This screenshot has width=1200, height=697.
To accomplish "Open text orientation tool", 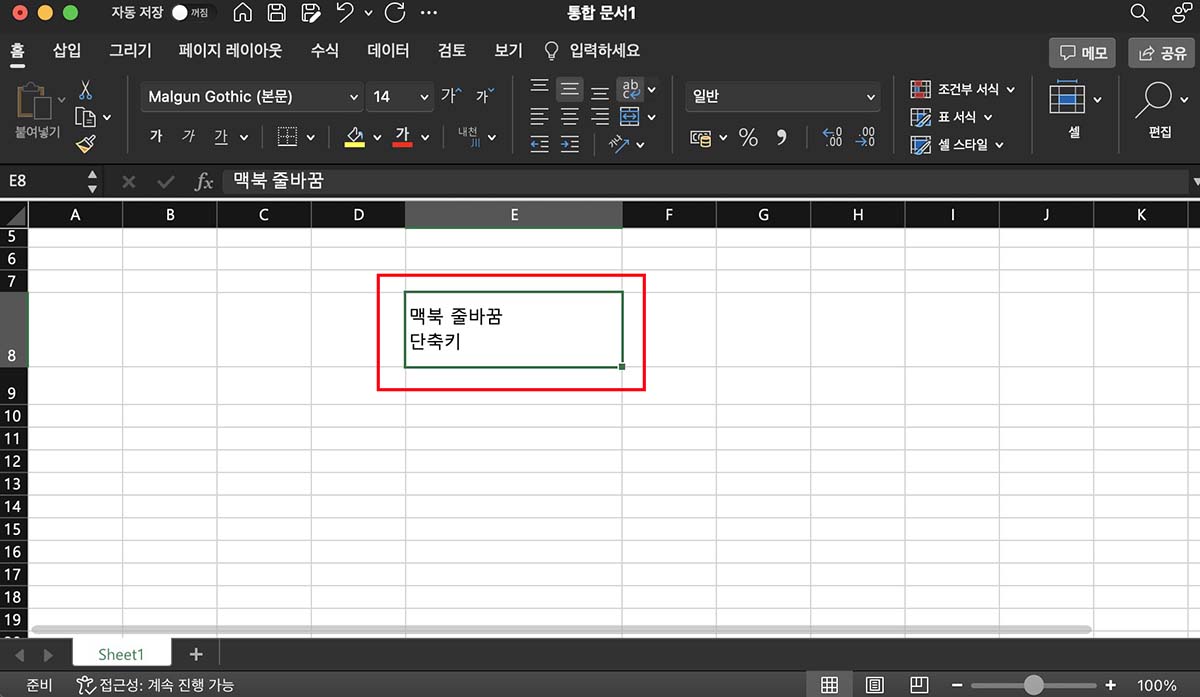I will (618, 144).
